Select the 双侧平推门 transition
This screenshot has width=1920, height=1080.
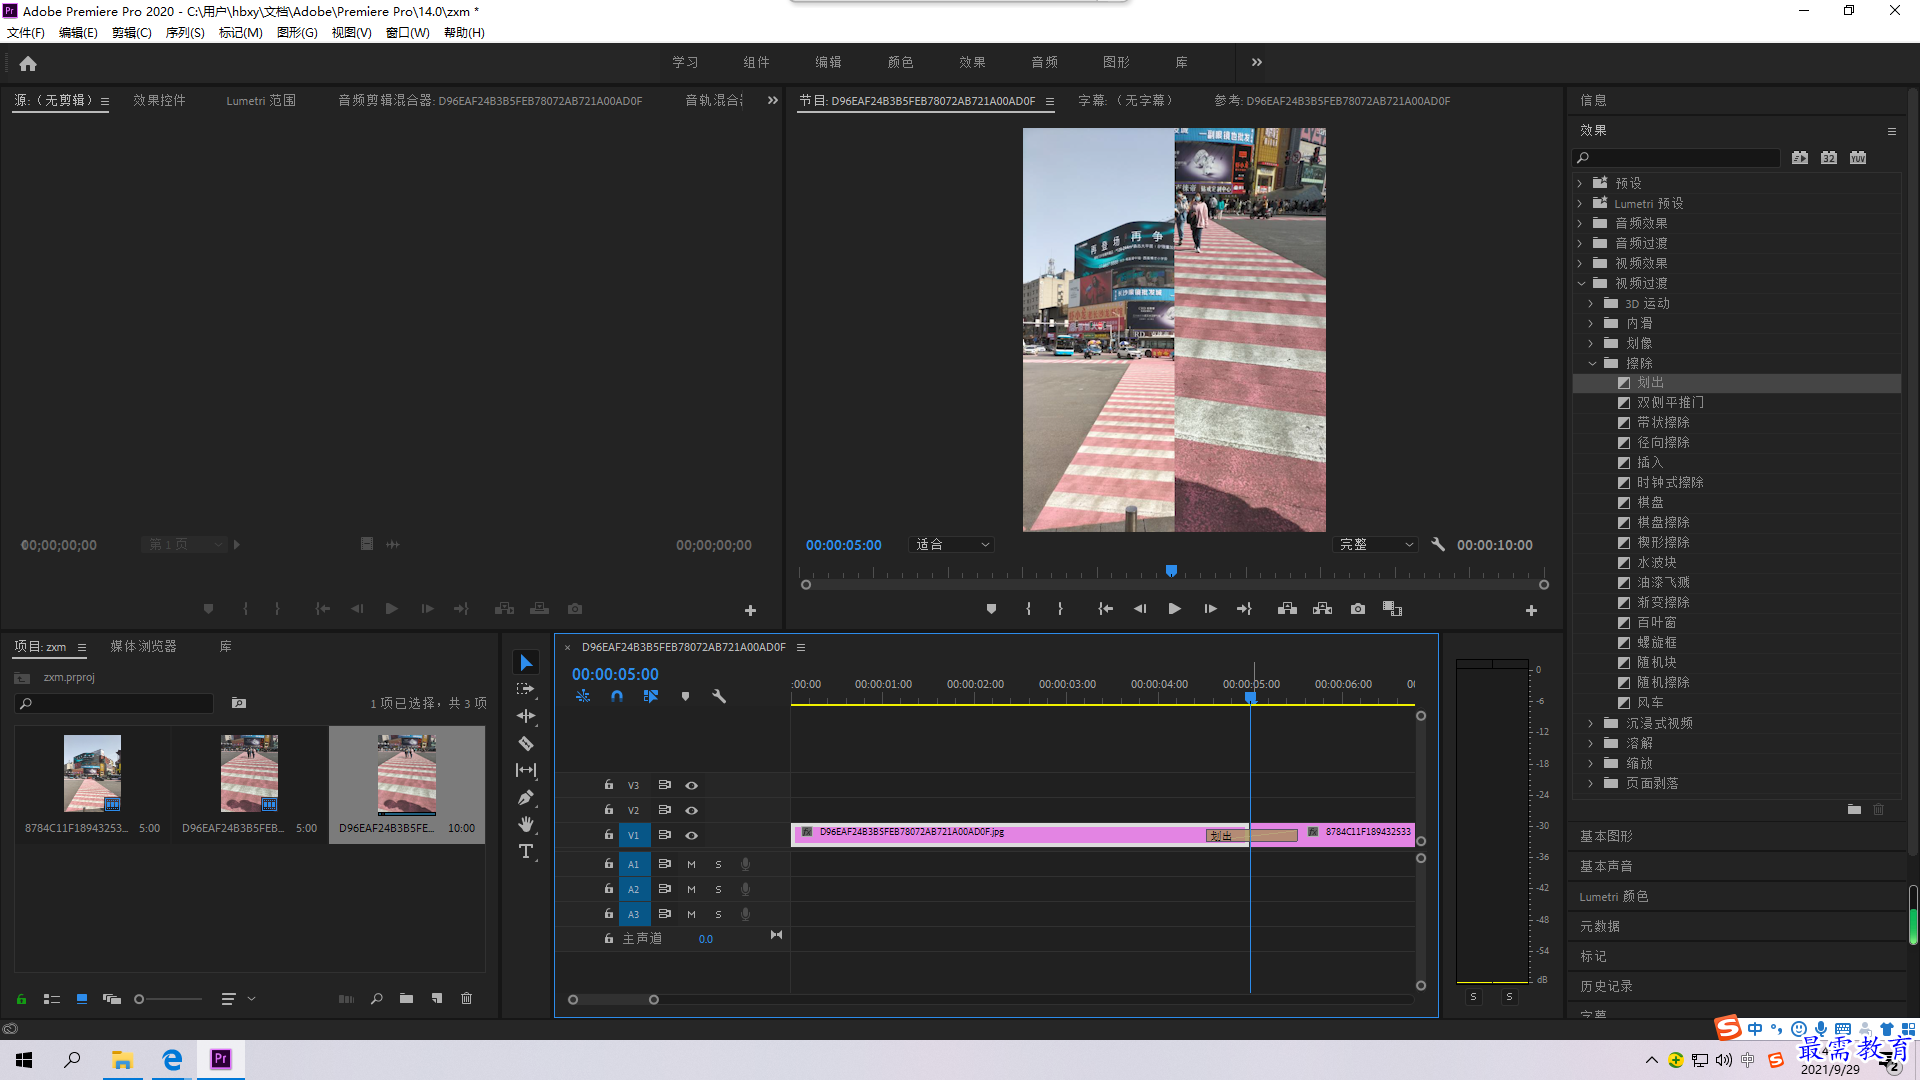coord(1670,403)
